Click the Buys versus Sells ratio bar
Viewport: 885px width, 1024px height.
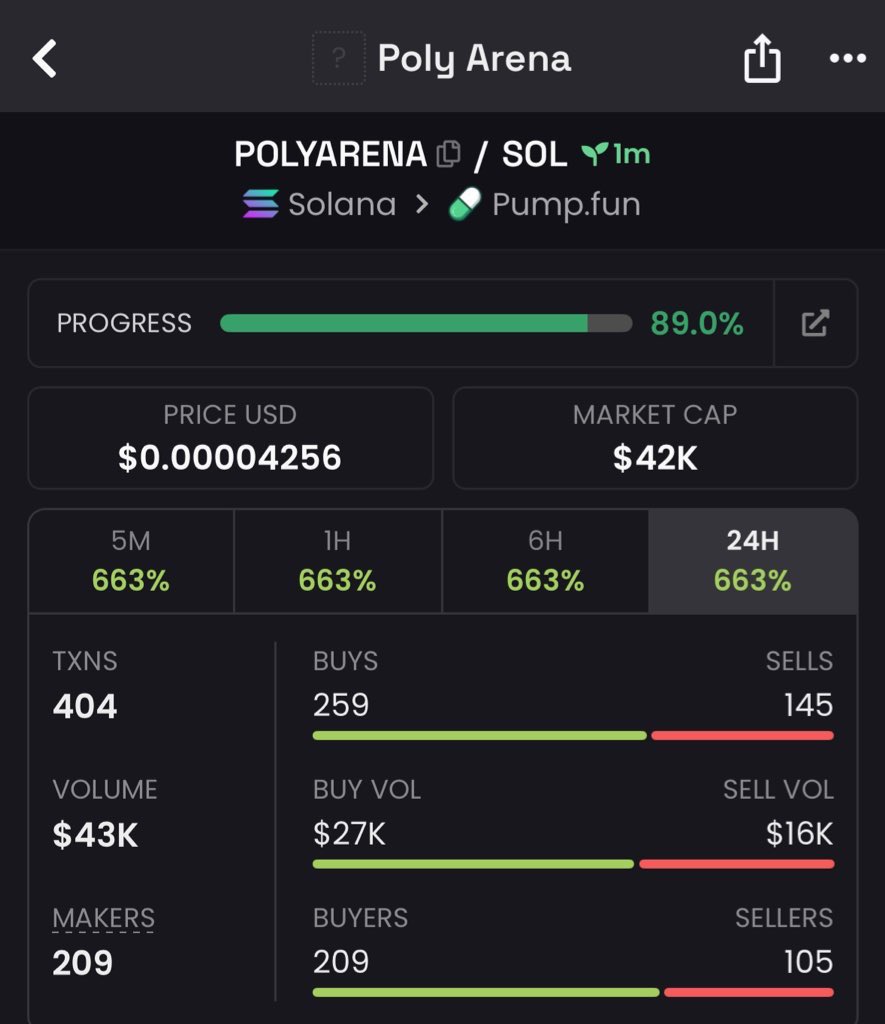tap(572, 736)
